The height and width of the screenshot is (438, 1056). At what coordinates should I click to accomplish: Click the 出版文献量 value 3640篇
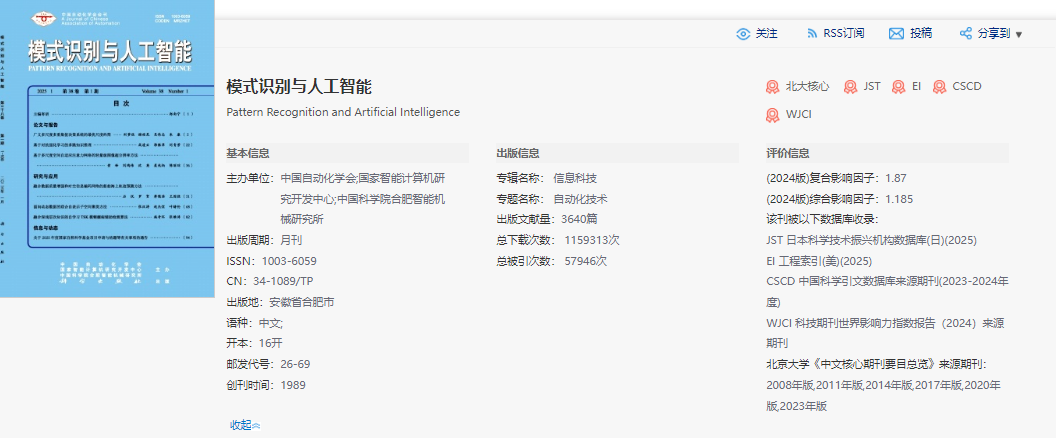(580, 220)
